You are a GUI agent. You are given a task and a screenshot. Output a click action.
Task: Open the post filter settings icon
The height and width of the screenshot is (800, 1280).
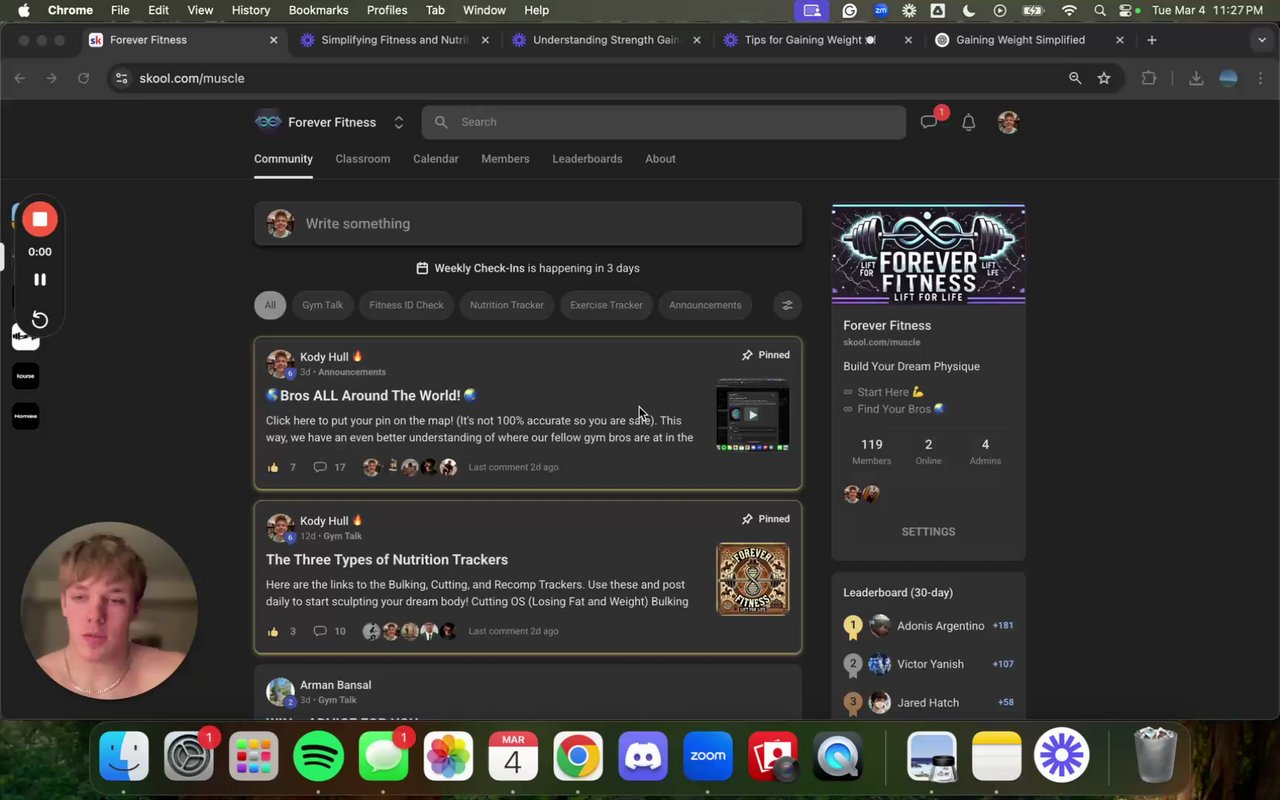pyautogui.click(x=787, y=305)
